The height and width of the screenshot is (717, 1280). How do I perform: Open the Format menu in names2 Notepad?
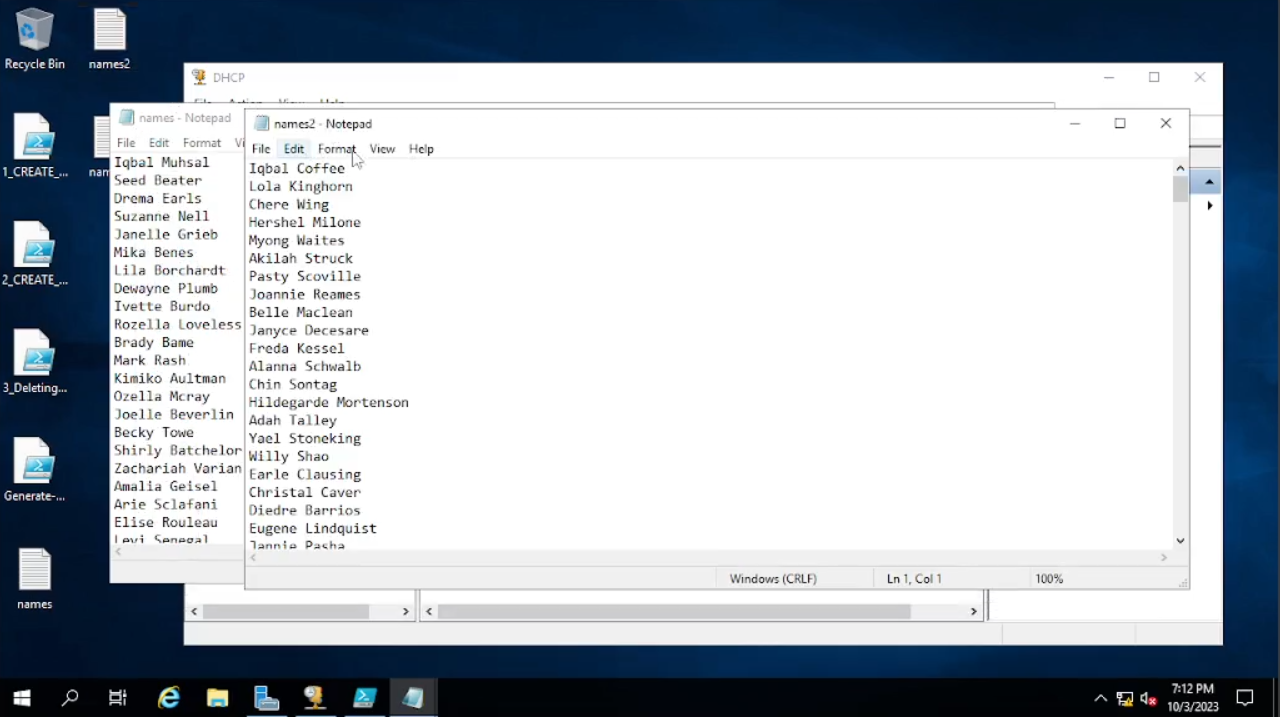[336, 149]
